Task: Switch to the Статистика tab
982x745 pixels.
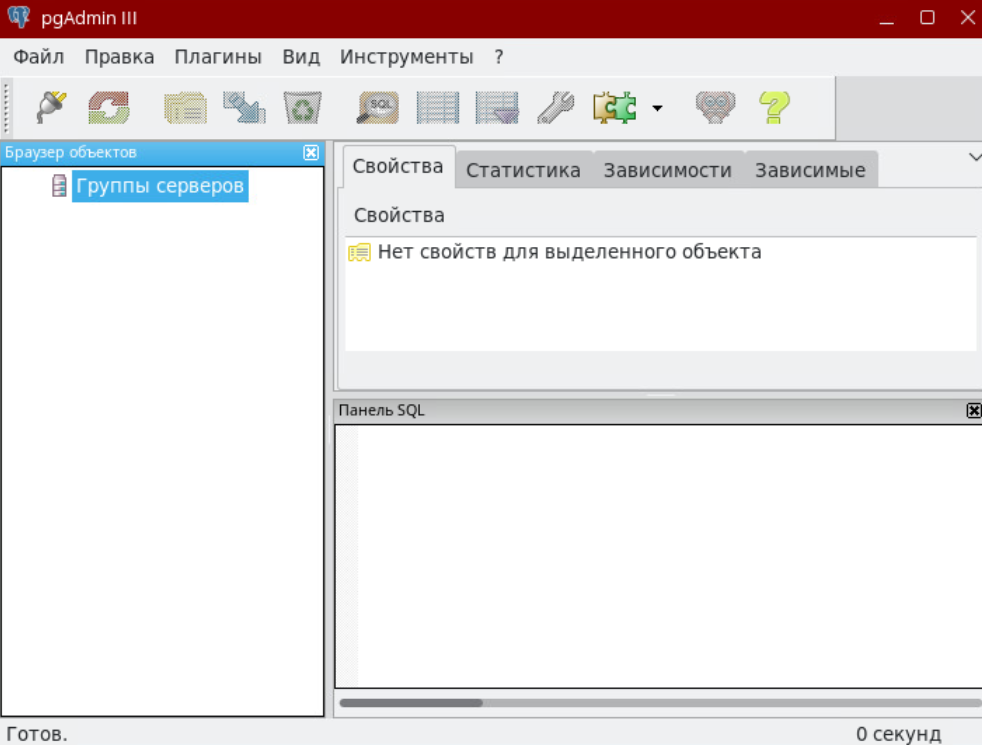Action: pyautogui.click(x=524, y=170)
